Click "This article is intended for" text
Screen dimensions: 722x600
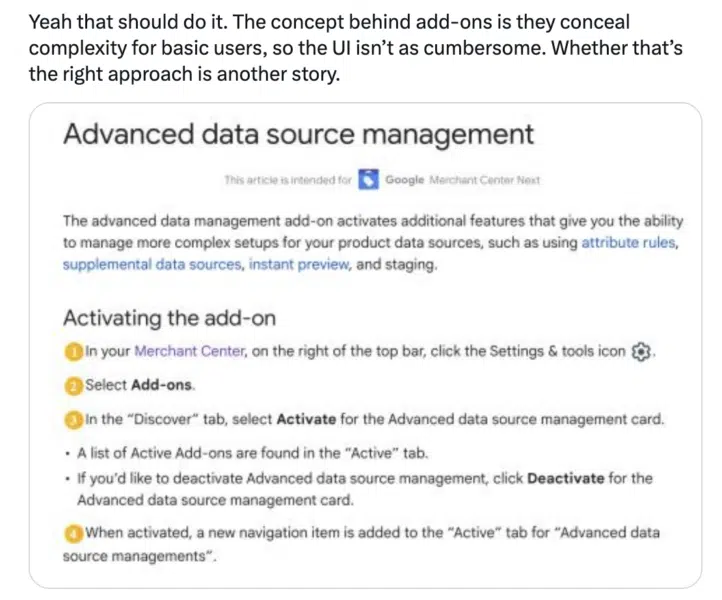click(288, 181)
